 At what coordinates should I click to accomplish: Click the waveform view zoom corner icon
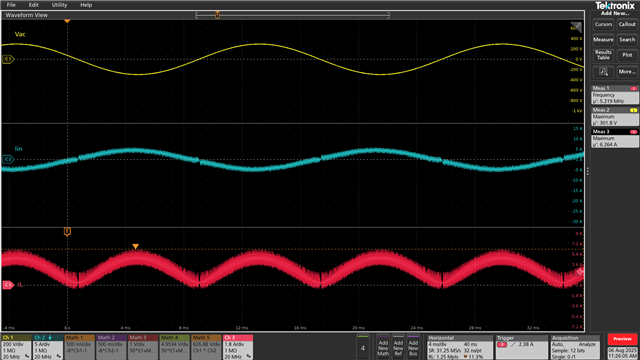point(576,27)
